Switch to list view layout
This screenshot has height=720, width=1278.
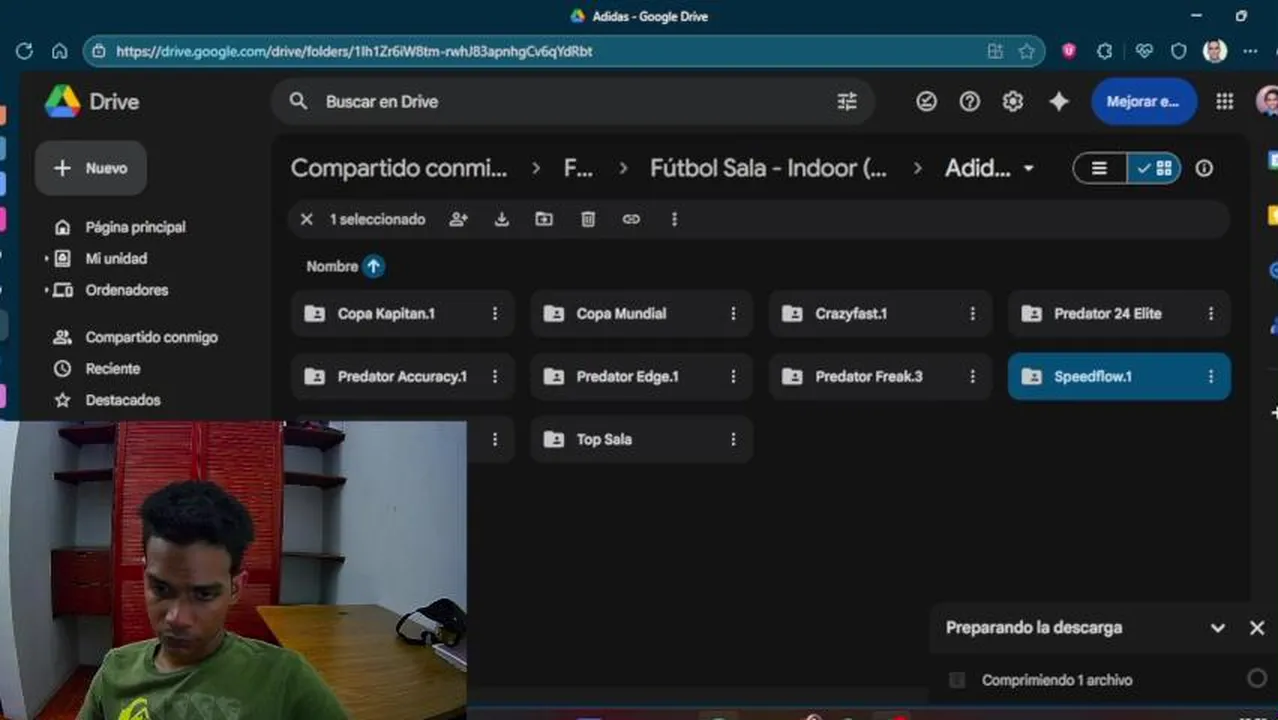click(1099, 168)
